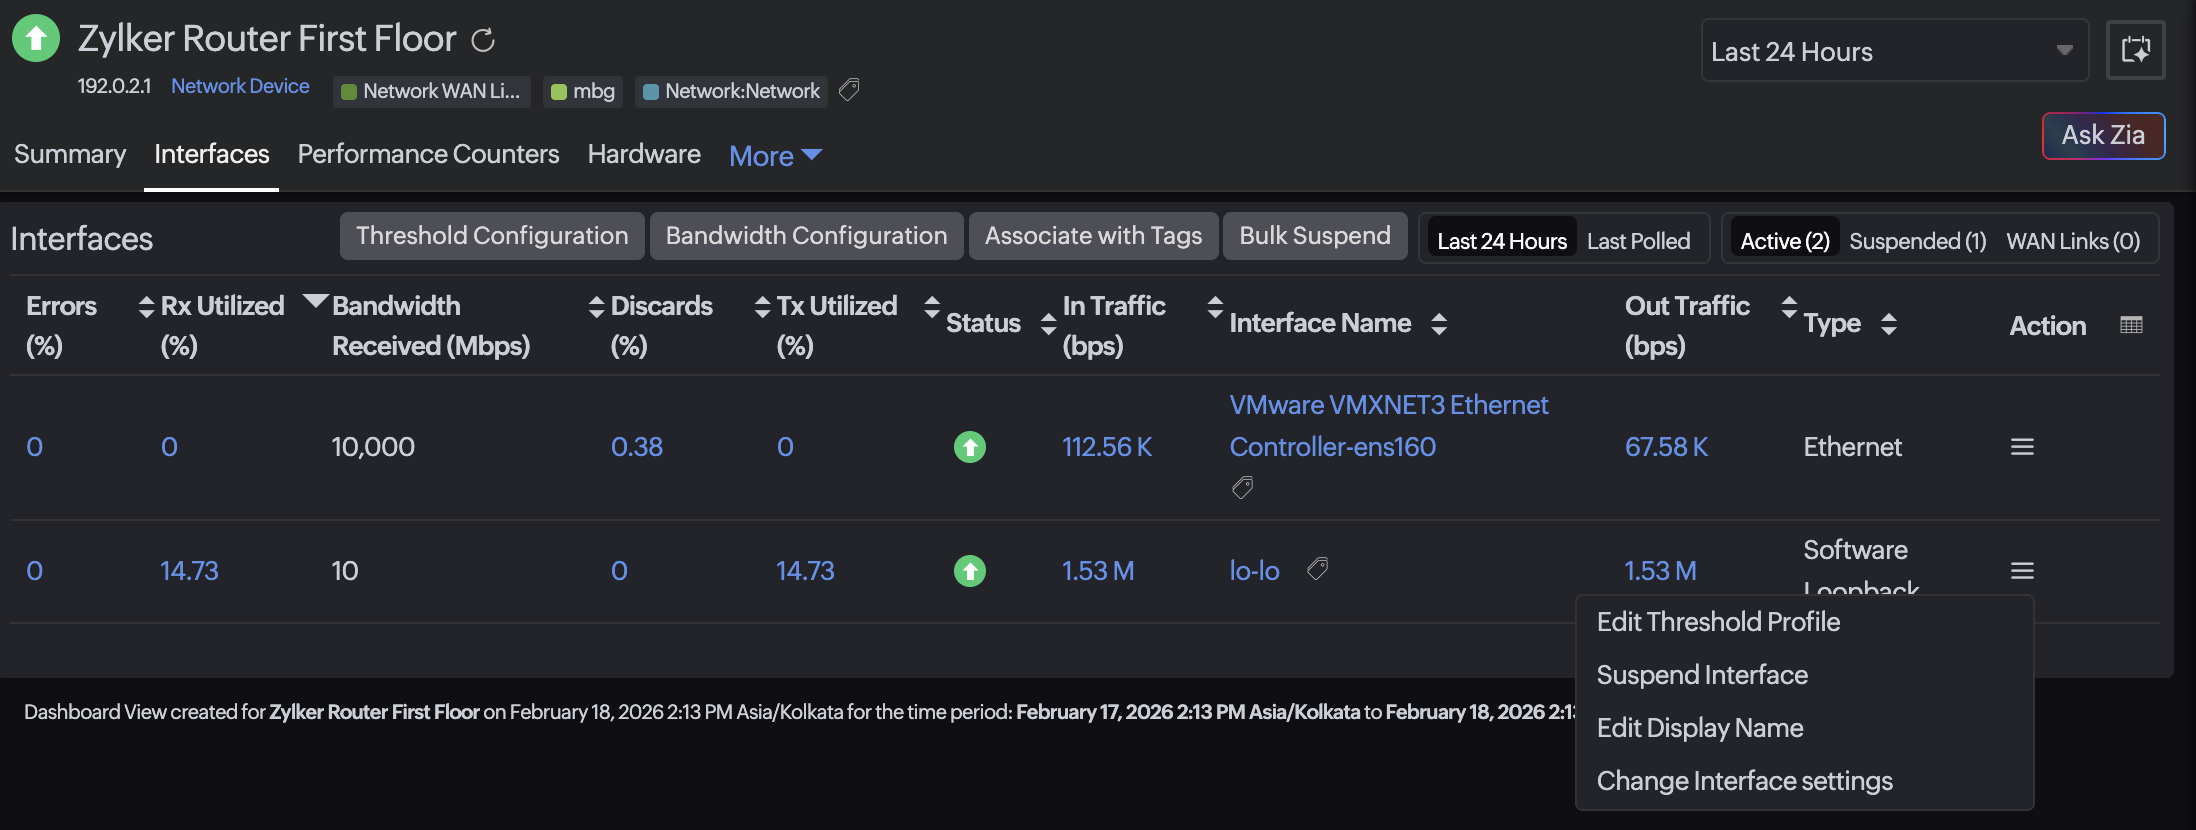
Task: Click the tag icon beside lo-lo
Action: point(1318,569)
